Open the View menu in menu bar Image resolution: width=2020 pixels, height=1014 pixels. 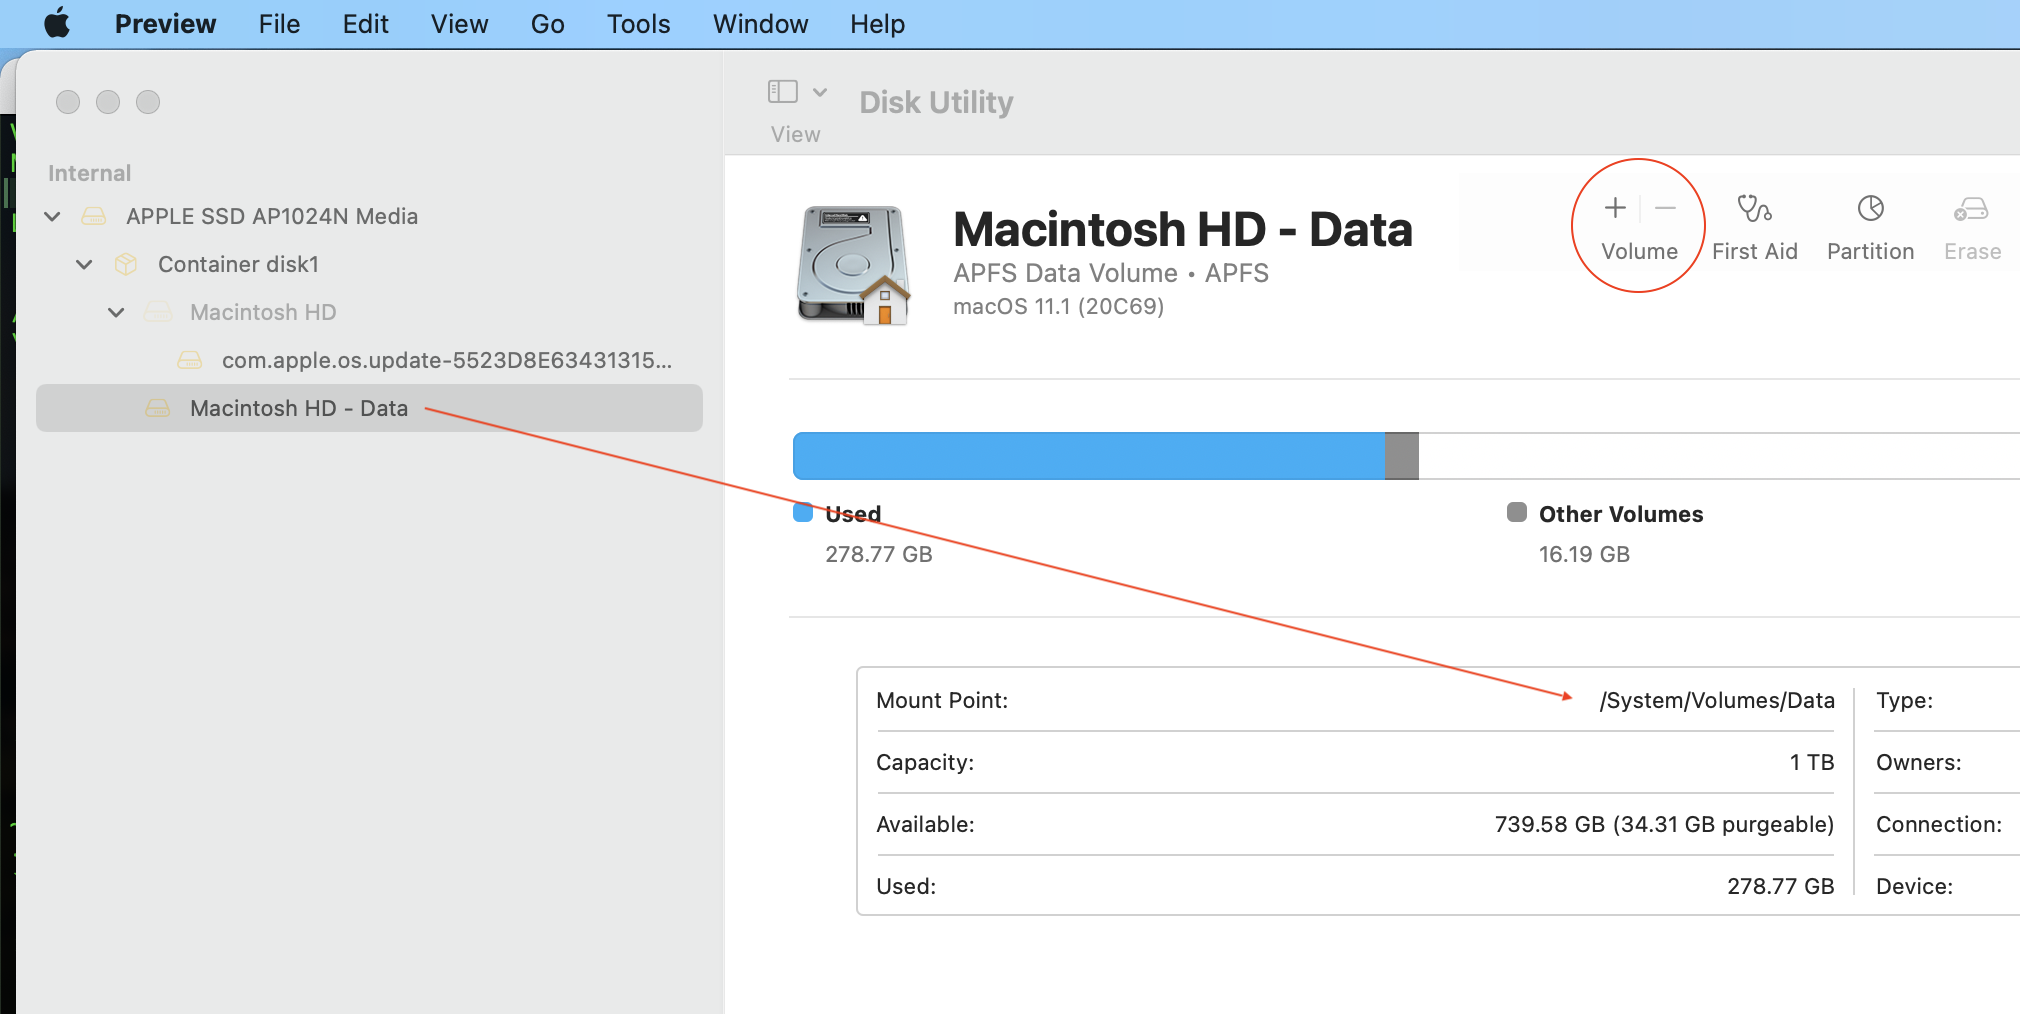[459, 24]
